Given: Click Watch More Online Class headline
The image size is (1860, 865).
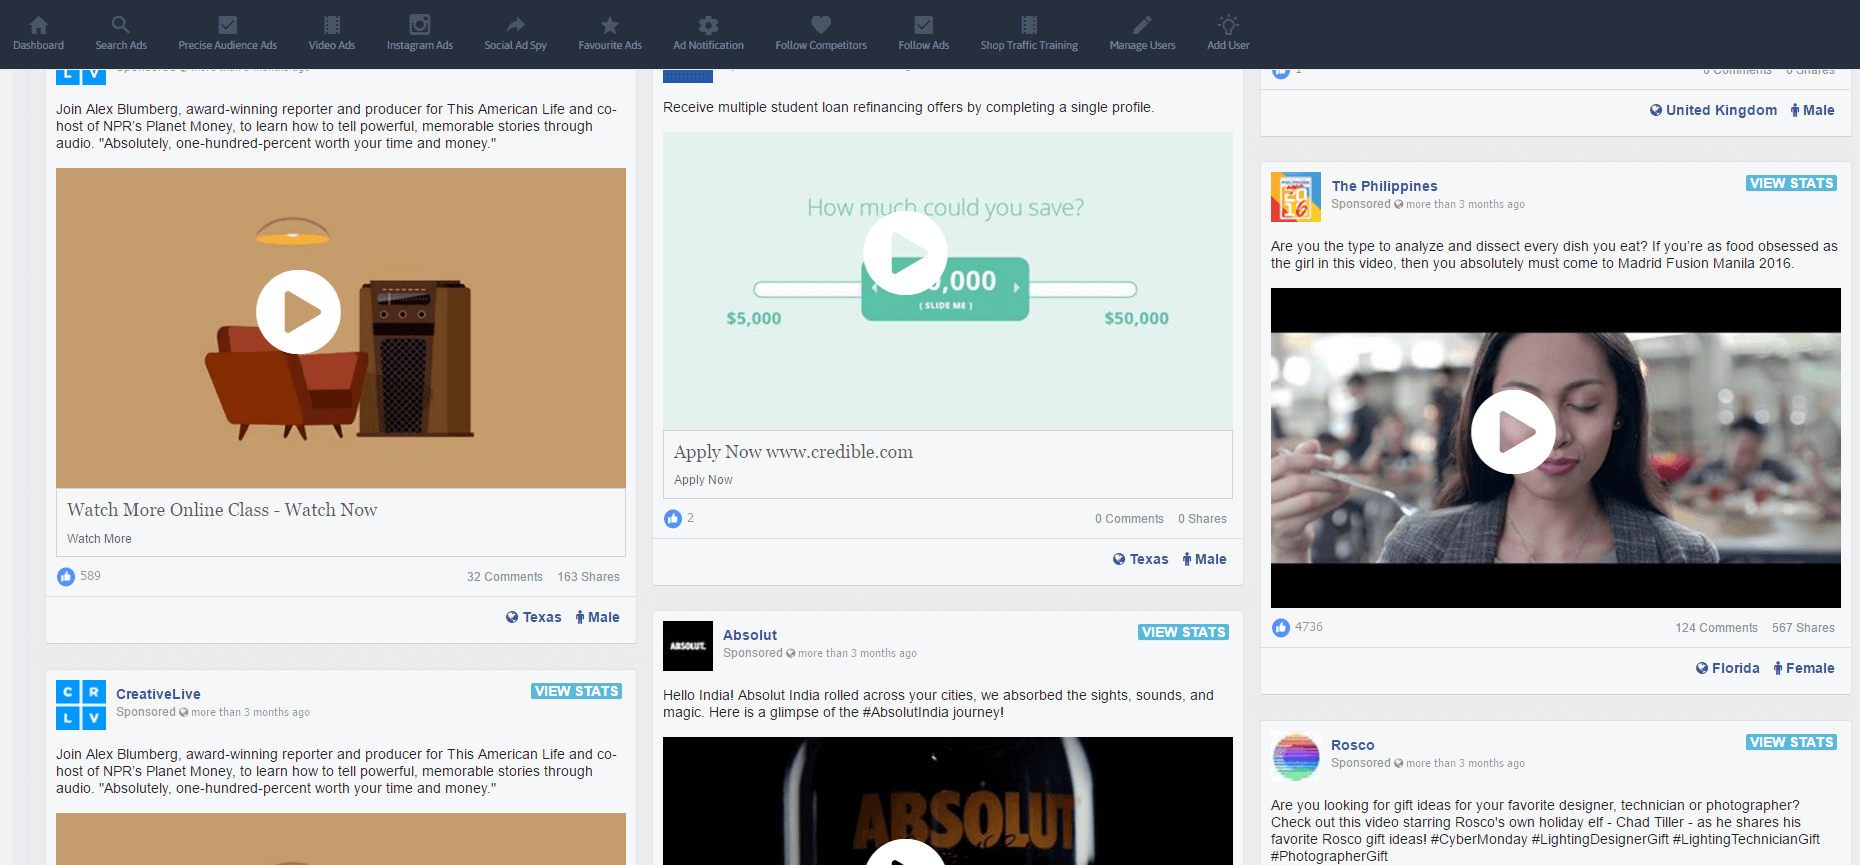Looking at the screenshot, I should (222, 510).
